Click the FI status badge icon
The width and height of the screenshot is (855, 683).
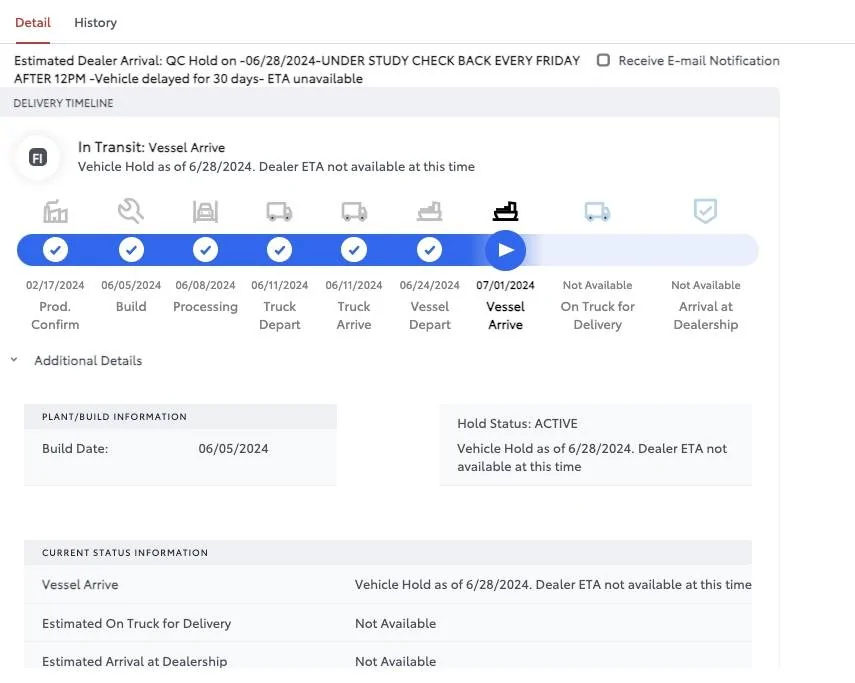[x=38, y=158]
